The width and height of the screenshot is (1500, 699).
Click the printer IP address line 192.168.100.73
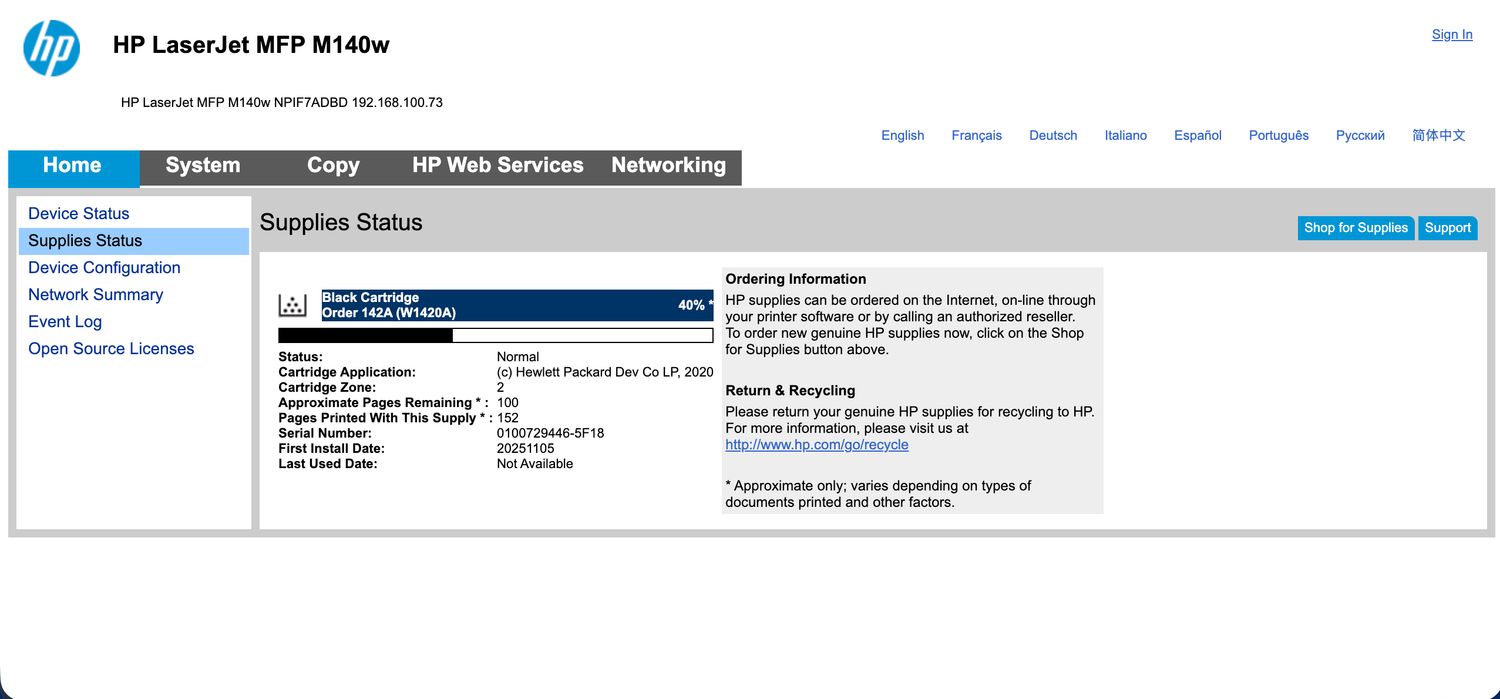[282, 102]
